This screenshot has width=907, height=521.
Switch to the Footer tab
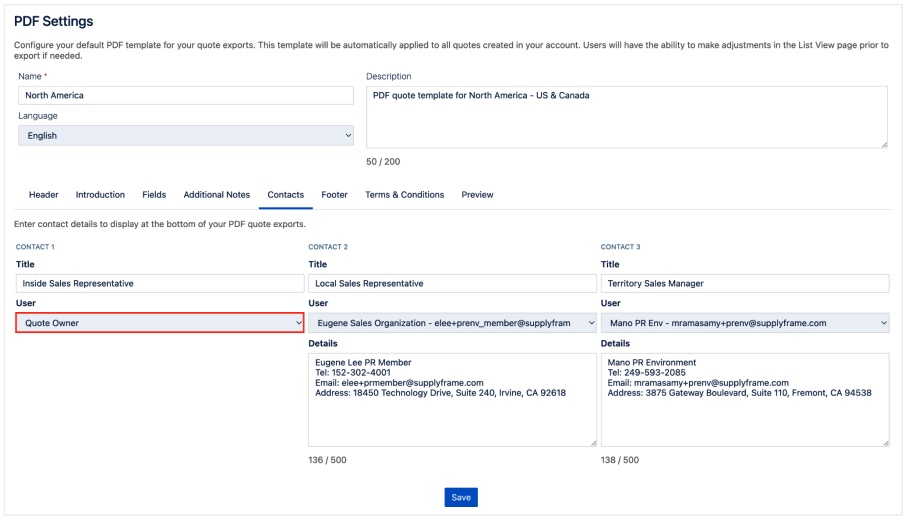click(x=334, y=195)
